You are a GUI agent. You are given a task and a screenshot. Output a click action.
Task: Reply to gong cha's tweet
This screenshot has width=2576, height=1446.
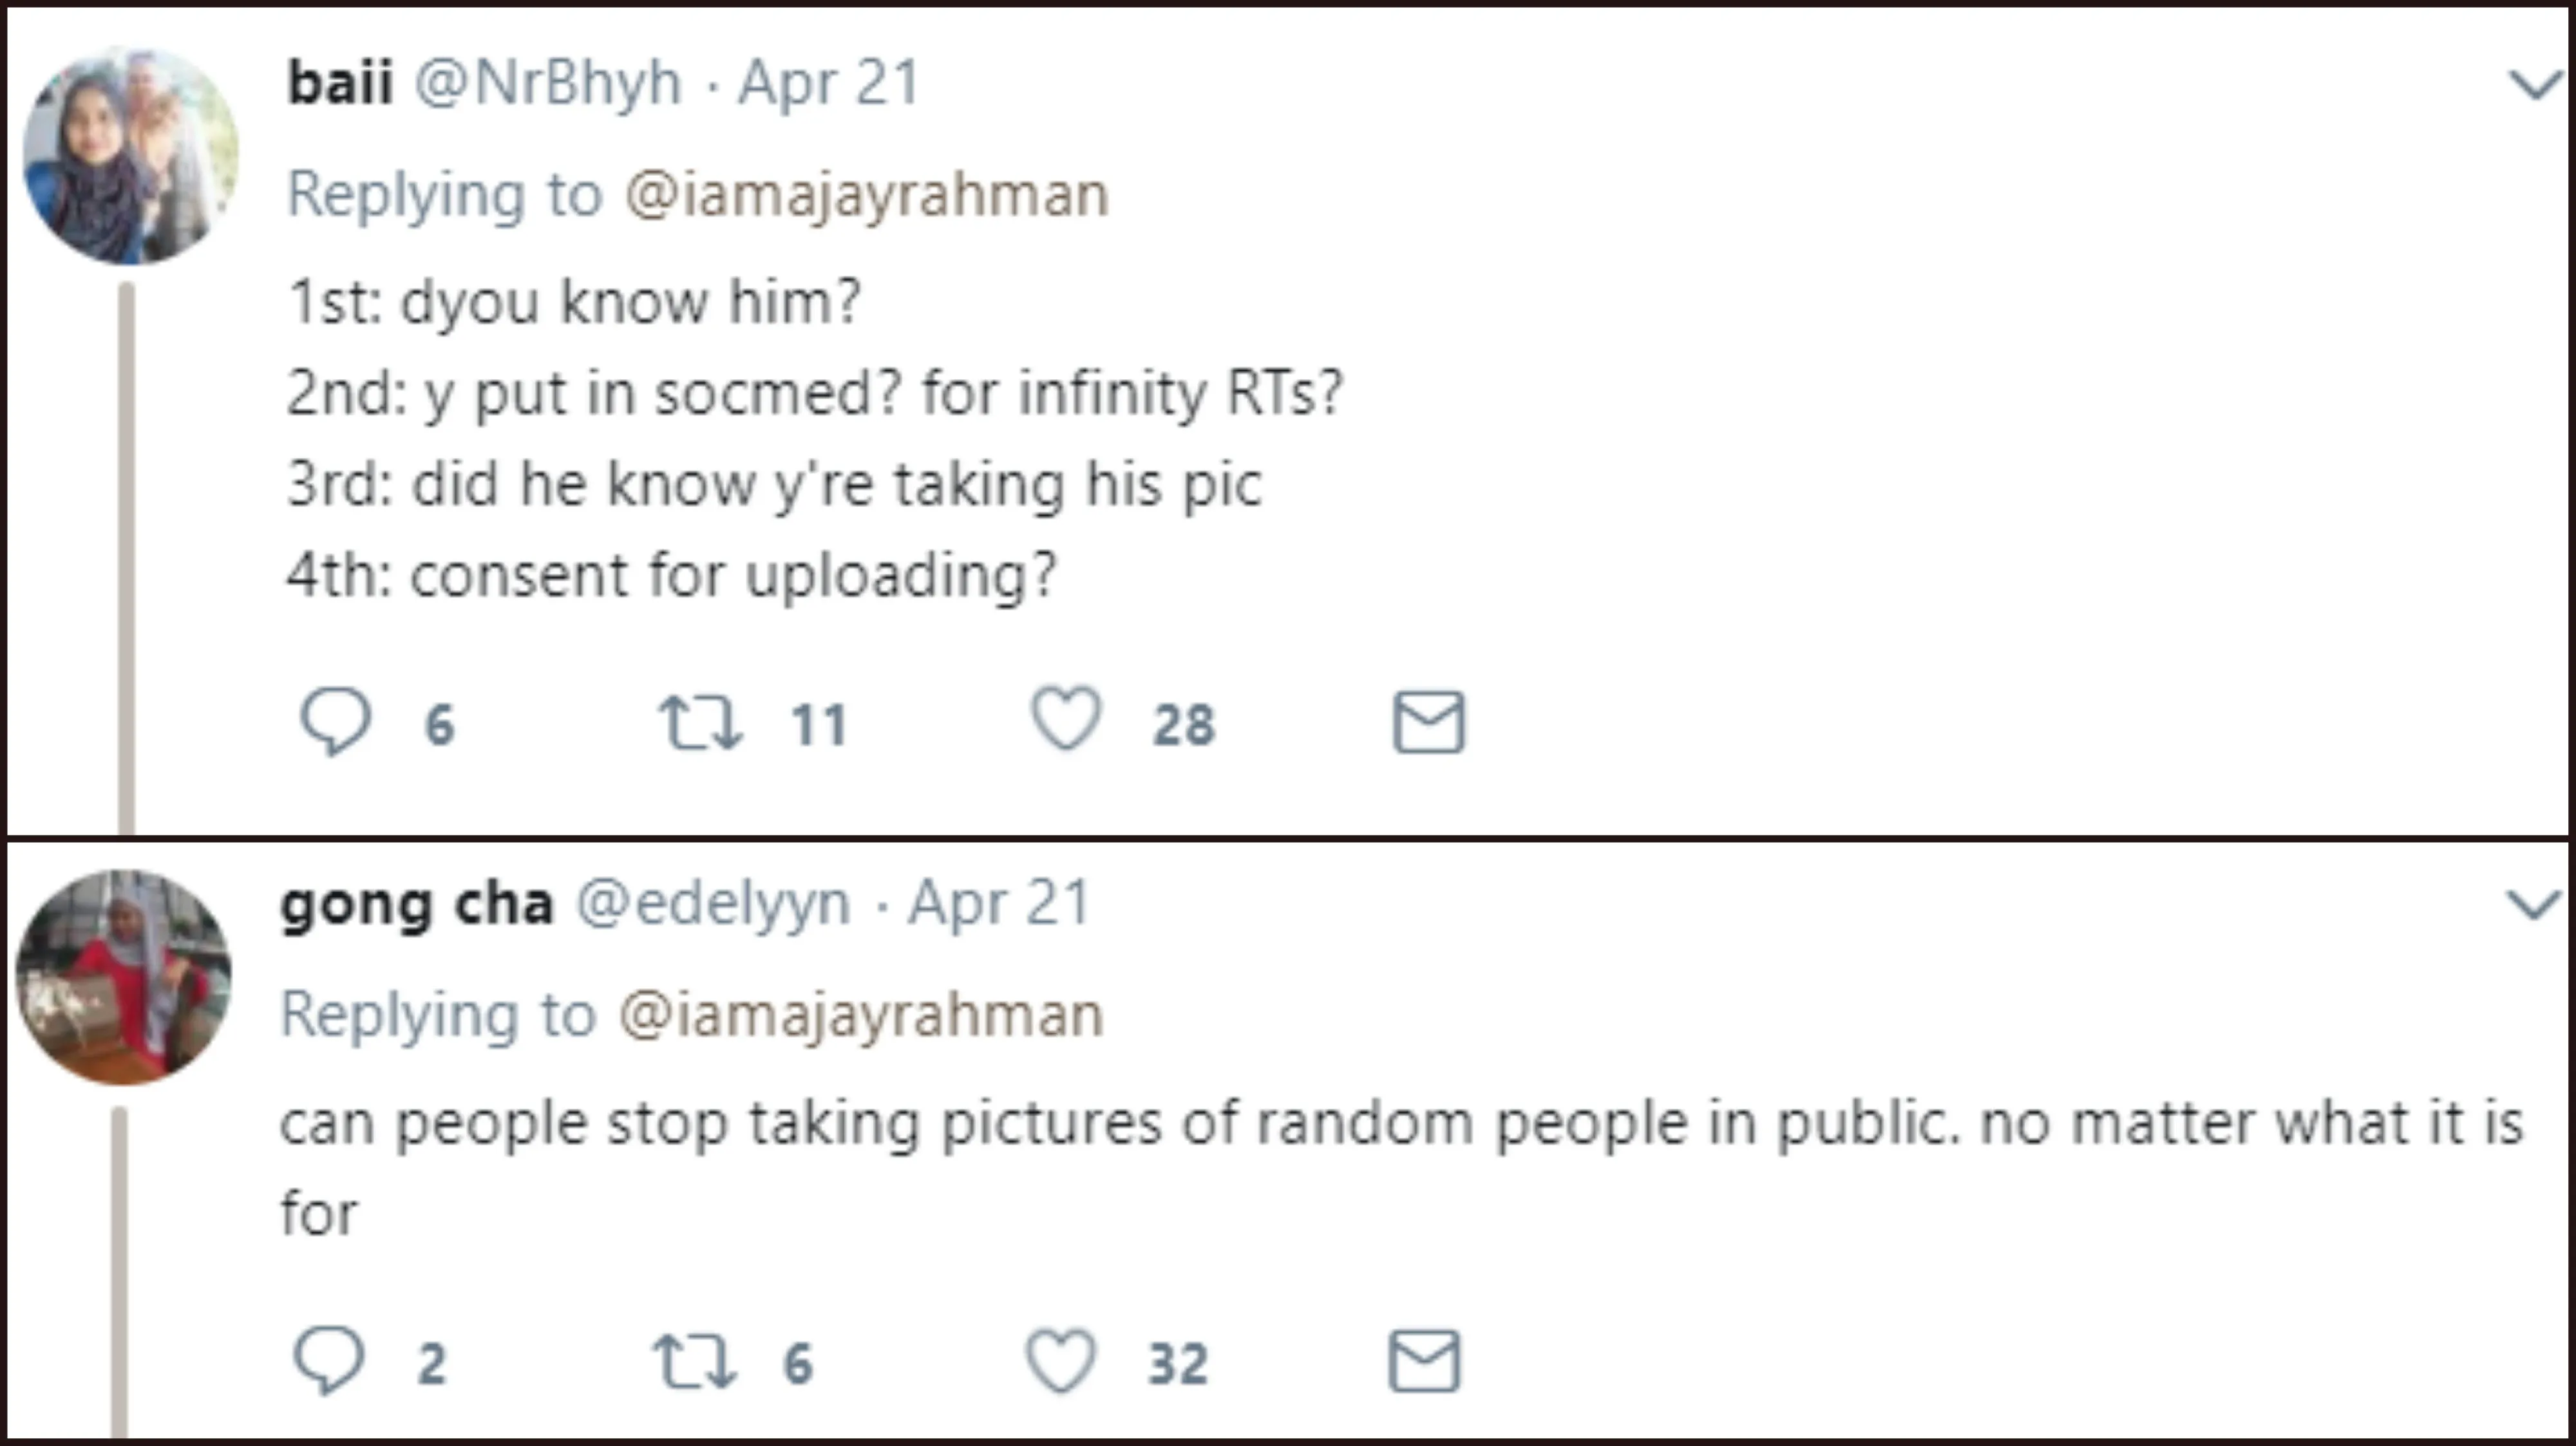(x=329, y=1360)
